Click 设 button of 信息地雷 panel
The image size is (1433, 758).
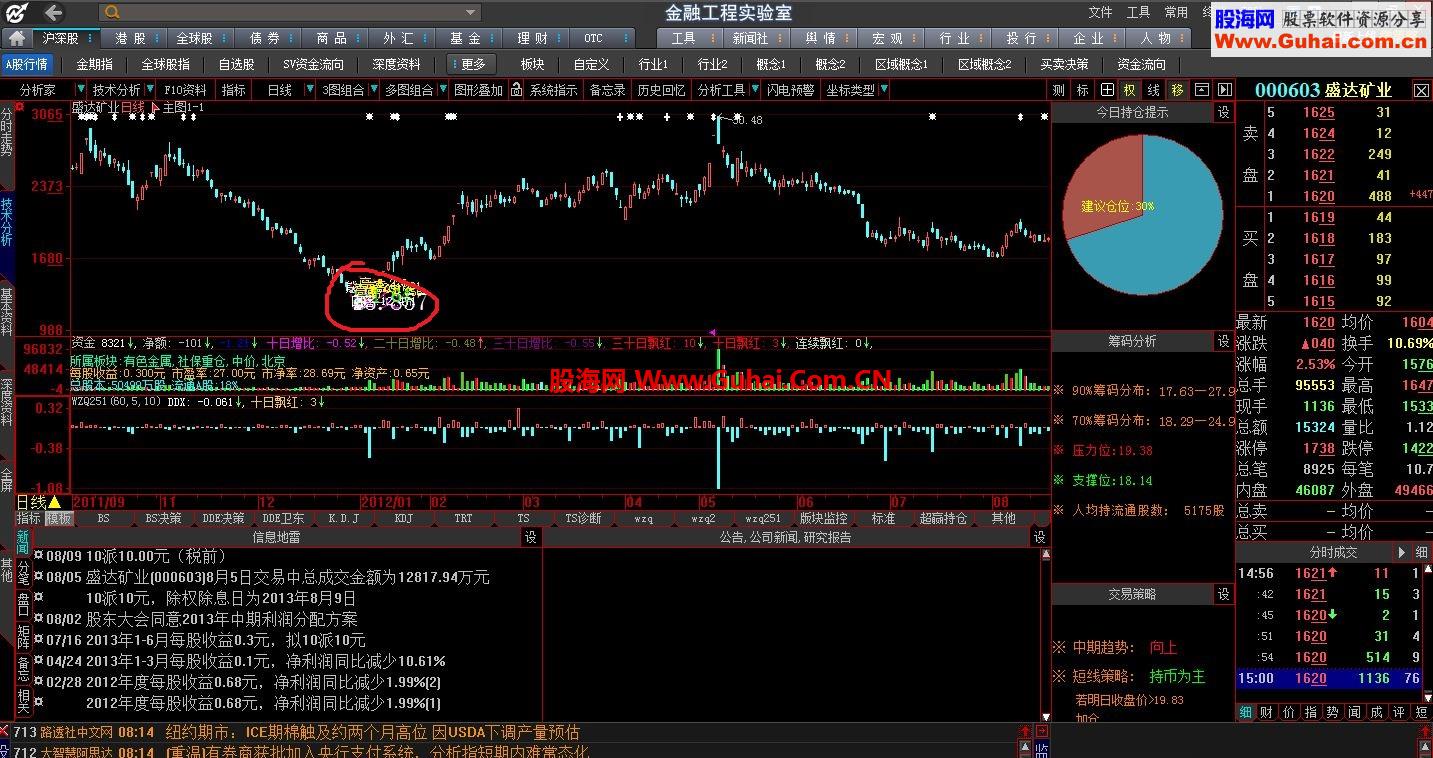pos(532,537)
